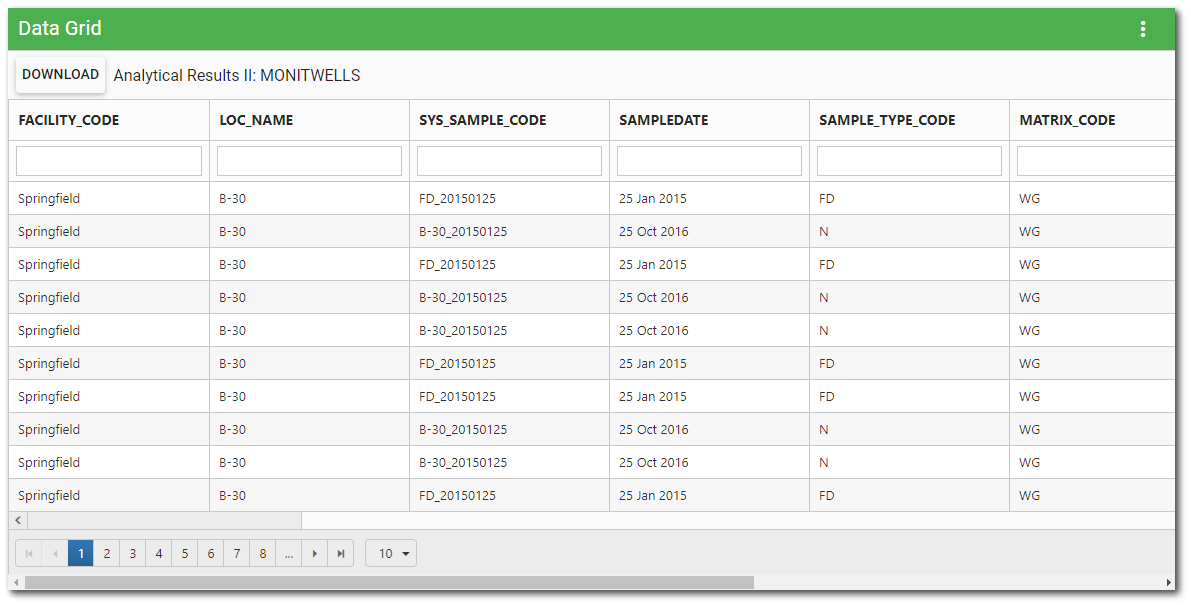The image size is (1191, 606).
Task: Open the Data Grid three-dot options menu
Action: tap(1142, 29)
